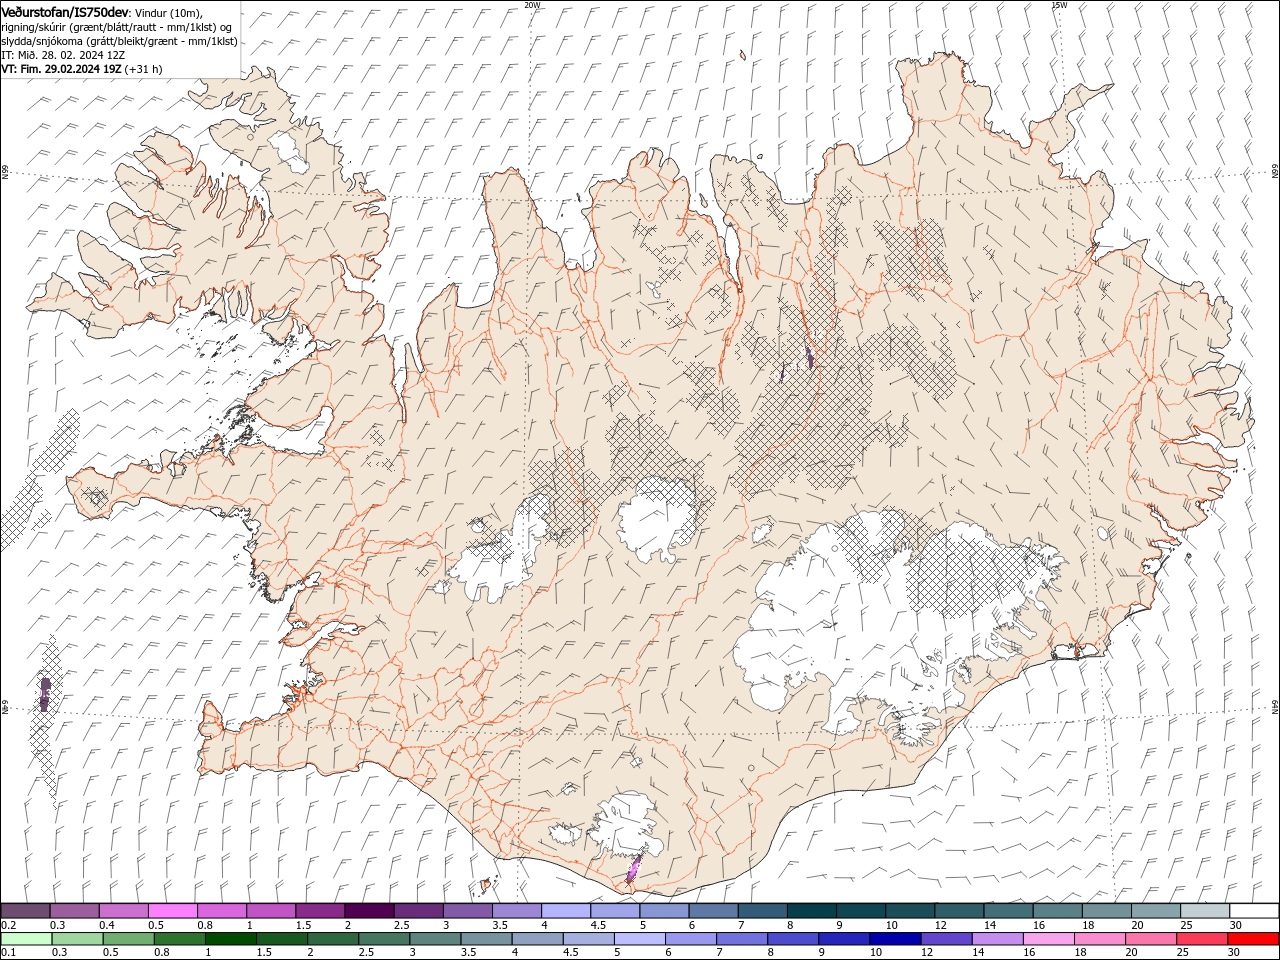Image resolution: width=1280 pixels, height=960 pixels.
Task: Click the 15W longitude label at top
Action: (x=1059, y=5)
